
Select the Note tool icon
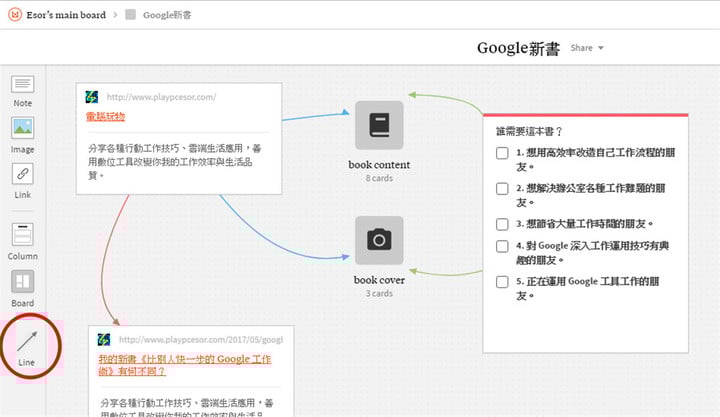click(22, 85)
